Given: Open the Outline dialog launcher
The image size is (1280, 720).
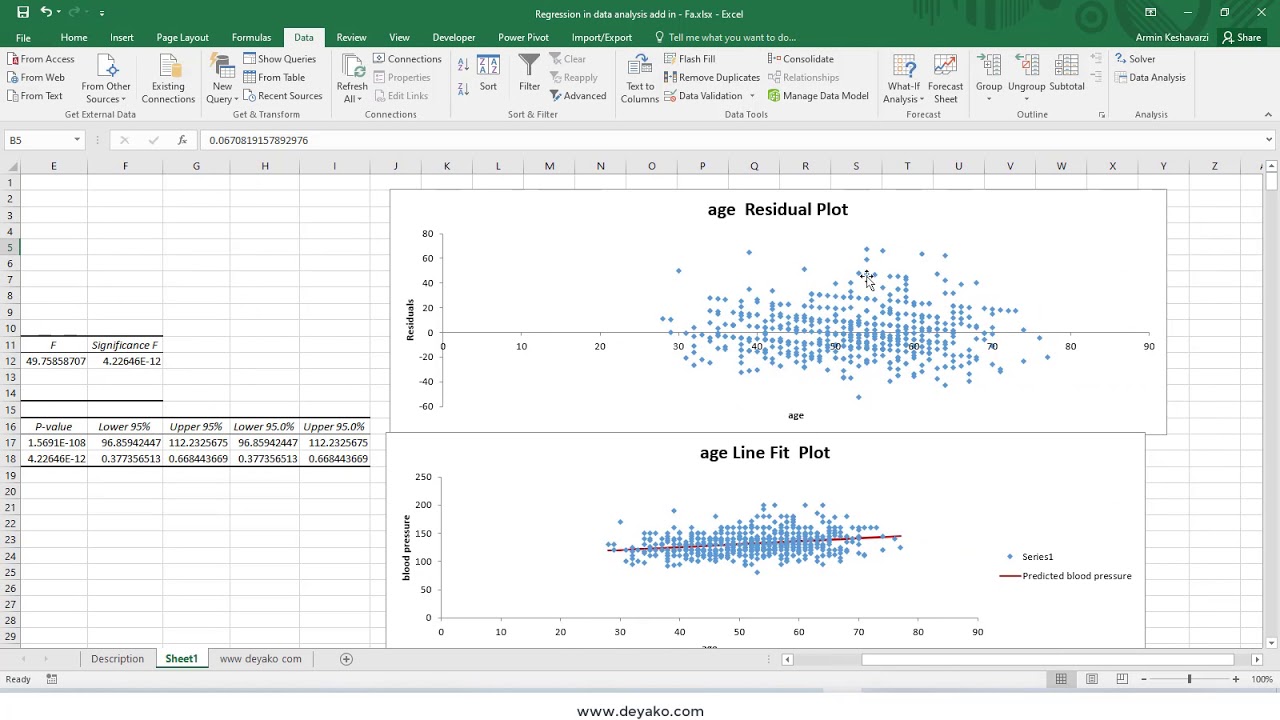Looking at the screenshot, I should [x=1102, y=115].
